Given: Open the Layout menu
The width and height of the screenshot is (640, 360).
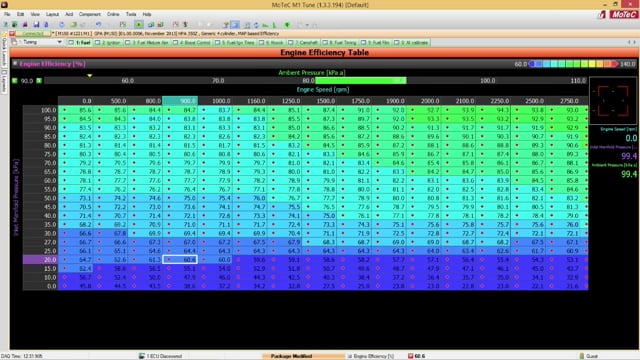Looking at the screenshot, I should coord(52,14).
